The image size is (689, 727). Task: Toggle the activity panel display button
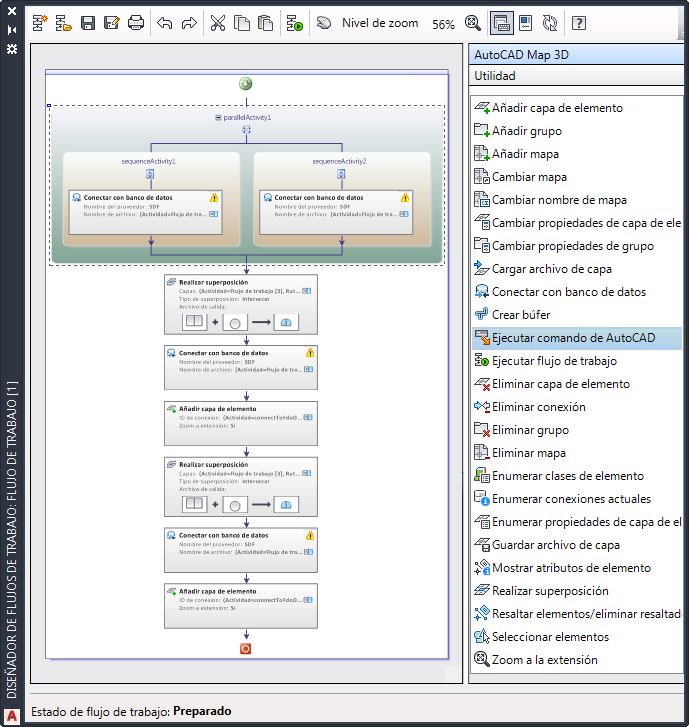(x=502, y=23)
